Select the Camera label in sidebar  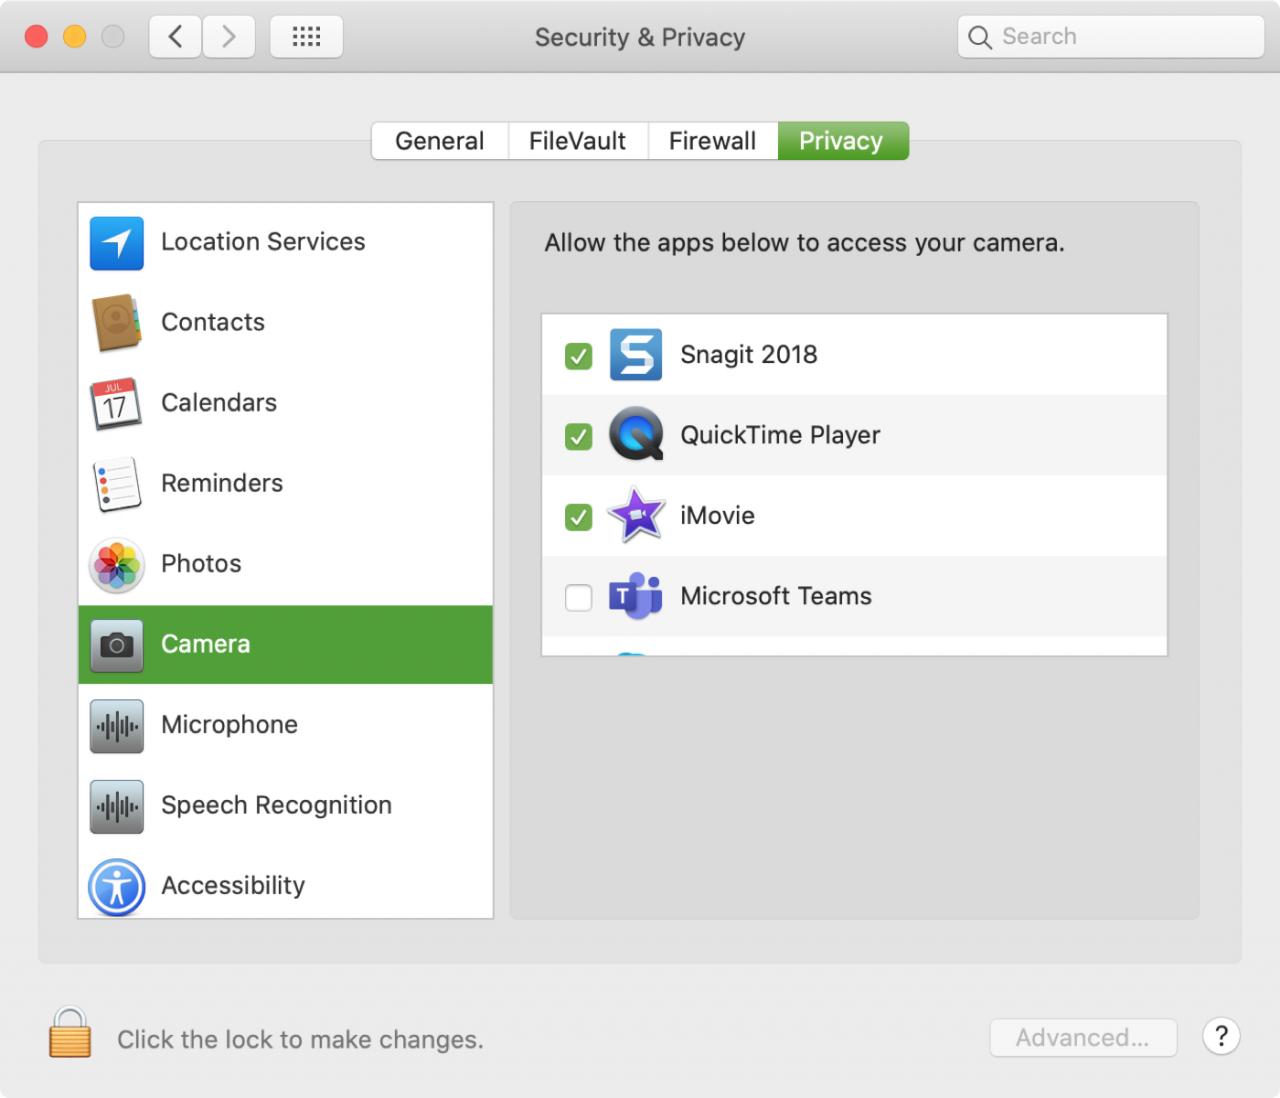tap(205, 644)
